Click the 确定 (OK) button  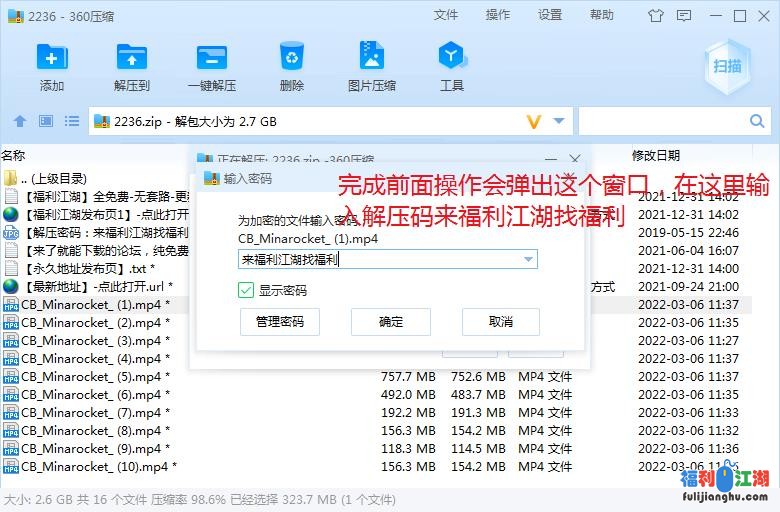(x=391, y=322)
